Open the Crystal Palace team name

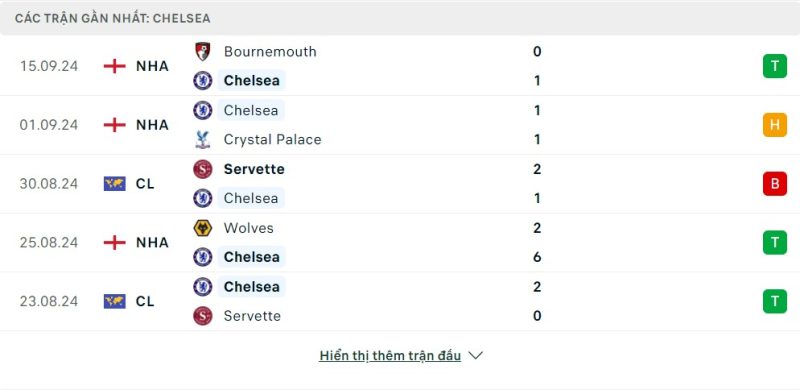272,139
